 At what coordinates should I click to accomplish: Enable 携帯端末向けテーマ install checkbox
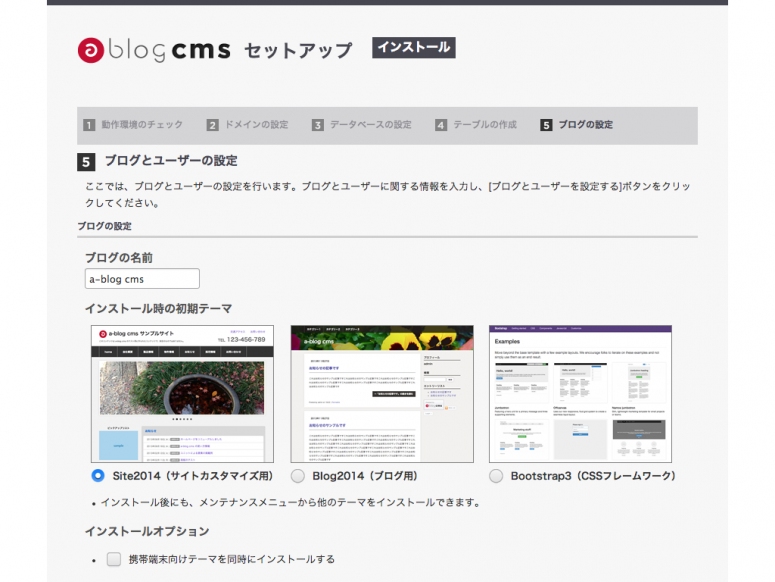pos(114,559)
